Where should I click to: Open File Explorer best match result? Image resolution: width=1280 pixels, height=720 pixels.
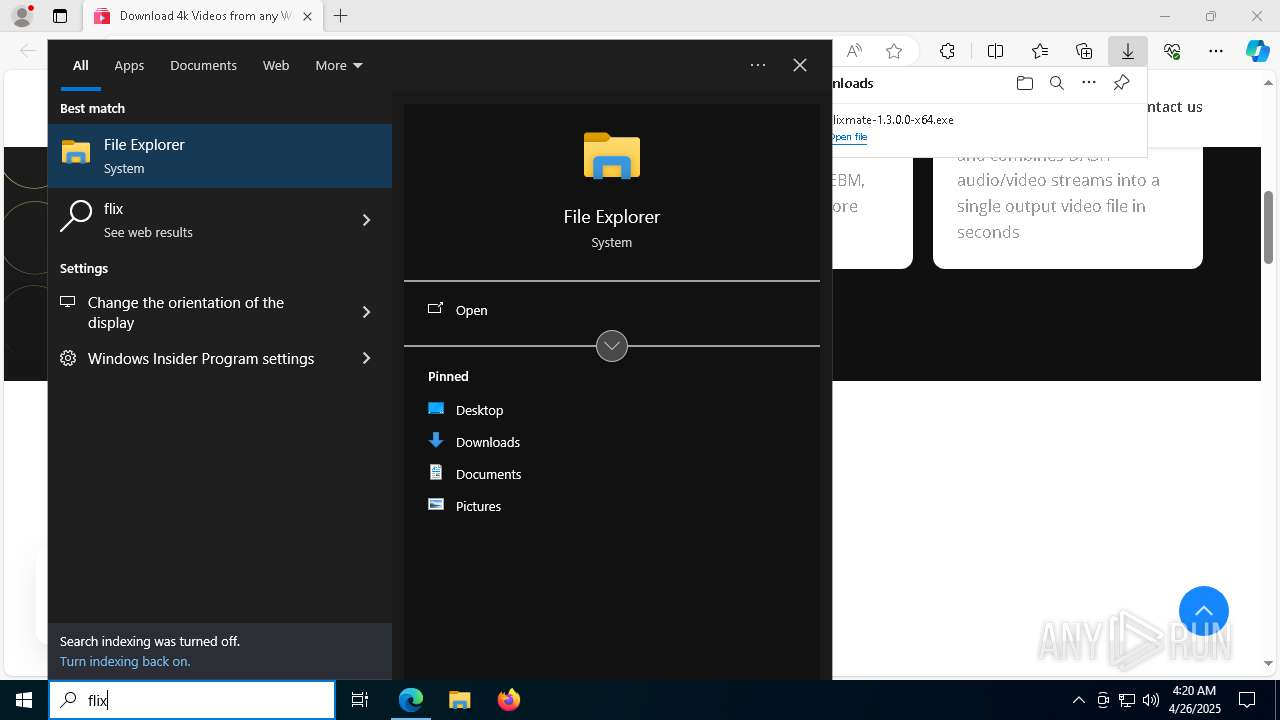[x=220, y=156]
